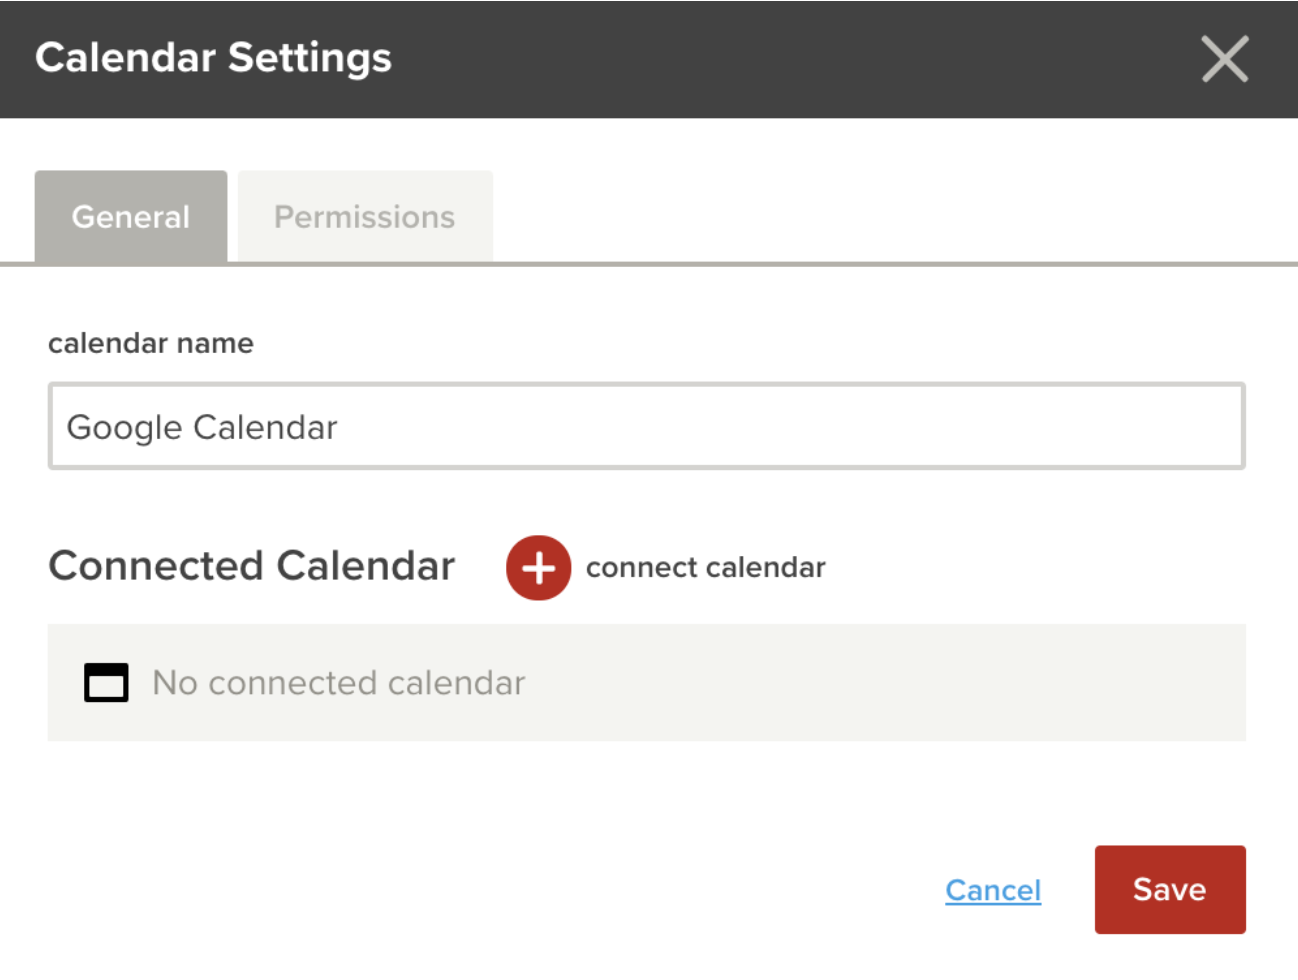Select the General tab
The height and width of the screenshot is (980, 1298).
pyautogui.click(x=131, y=217)
